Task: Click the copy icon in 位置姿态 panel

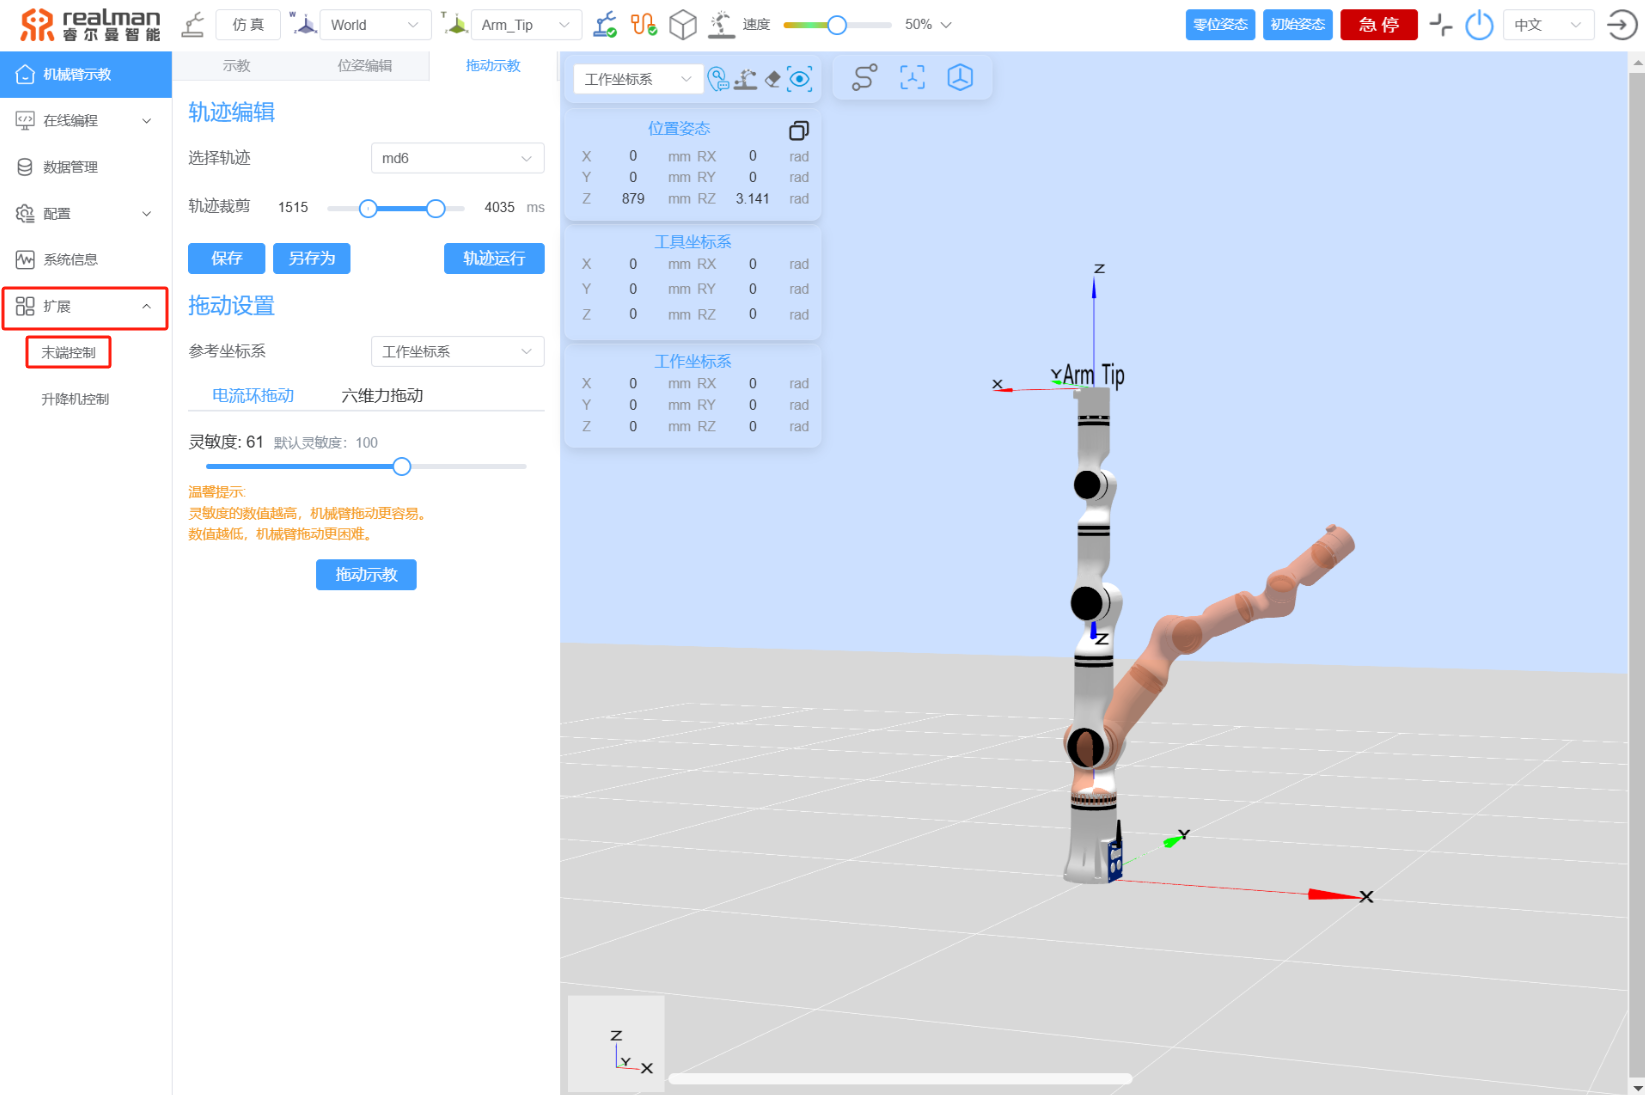Action: [x=799, y=131]
